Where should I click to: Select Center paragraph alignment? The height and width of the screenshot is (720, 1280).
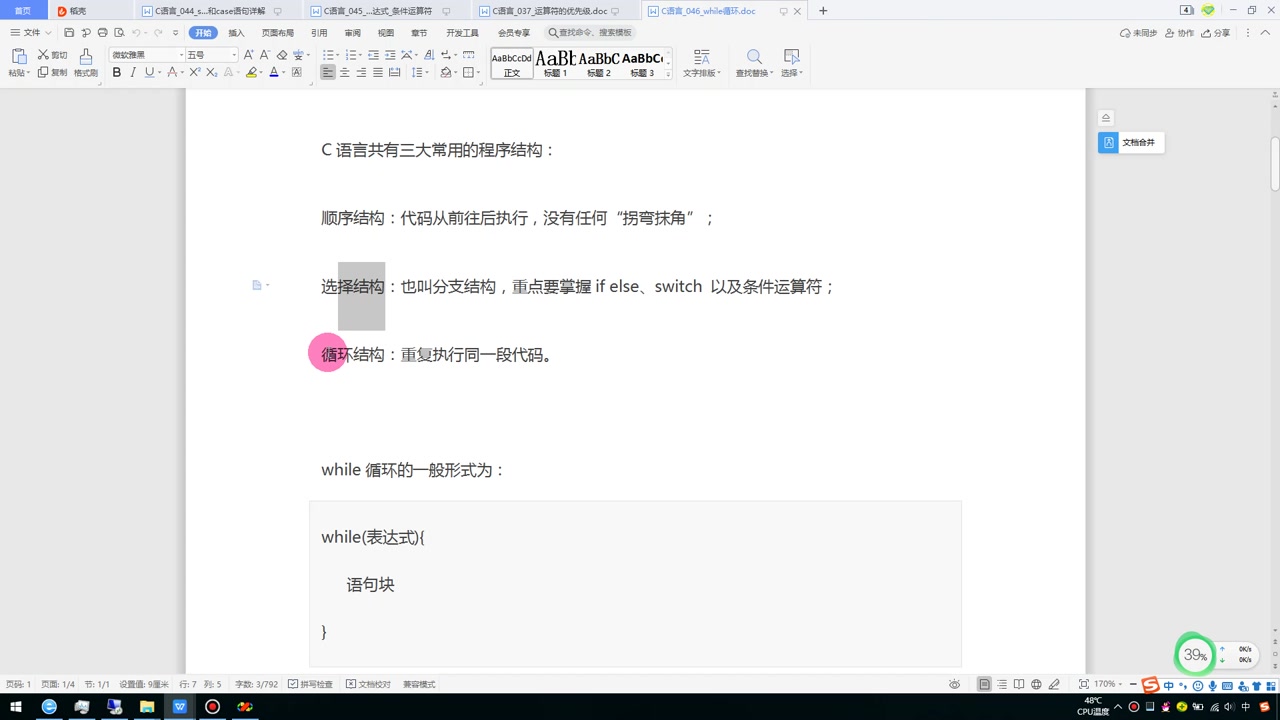(x=345, y=72)
